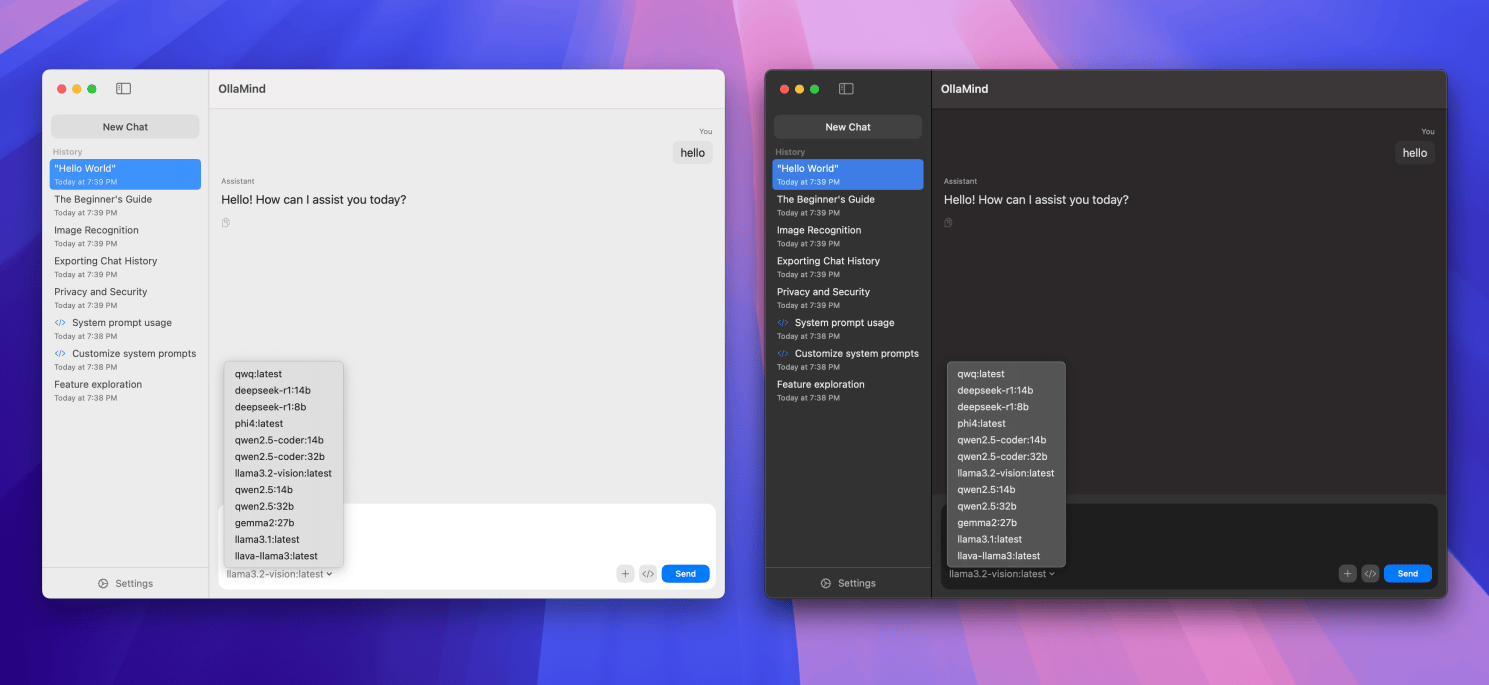
Task: Click plus attachment icon in dark window
Action: 1348,574
